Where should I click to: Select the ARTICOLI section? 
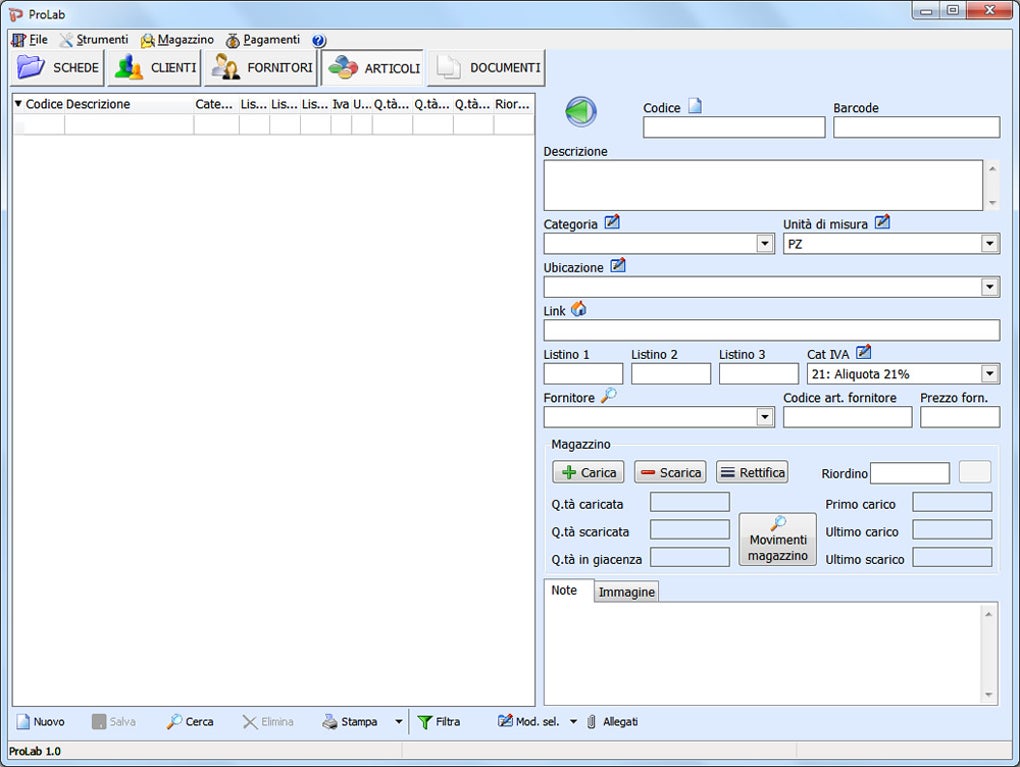coord(373,68)
